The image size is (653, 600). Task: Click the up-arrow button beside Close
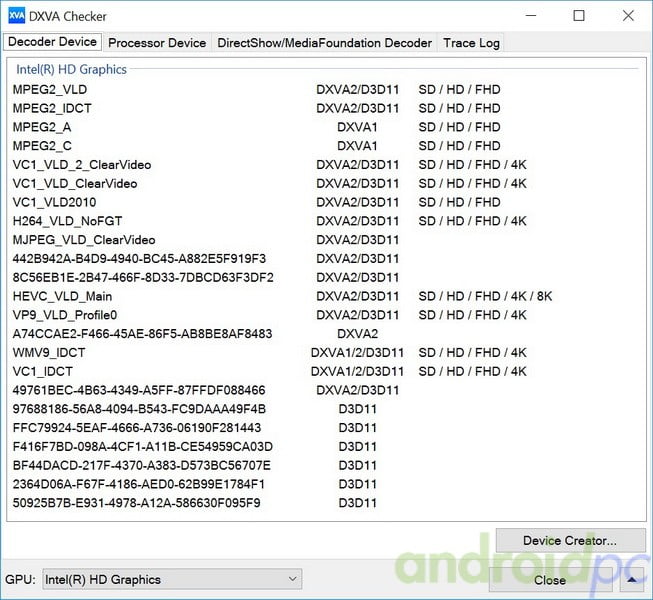634,579
